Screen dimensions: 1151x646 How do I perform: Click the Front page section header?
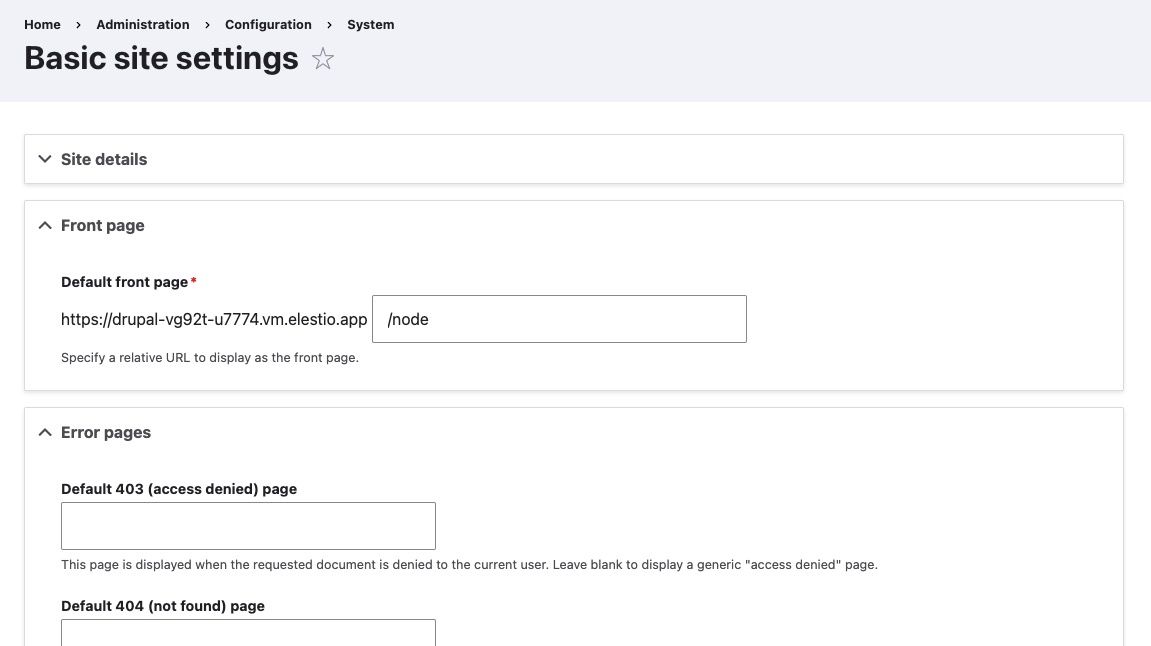103,225
